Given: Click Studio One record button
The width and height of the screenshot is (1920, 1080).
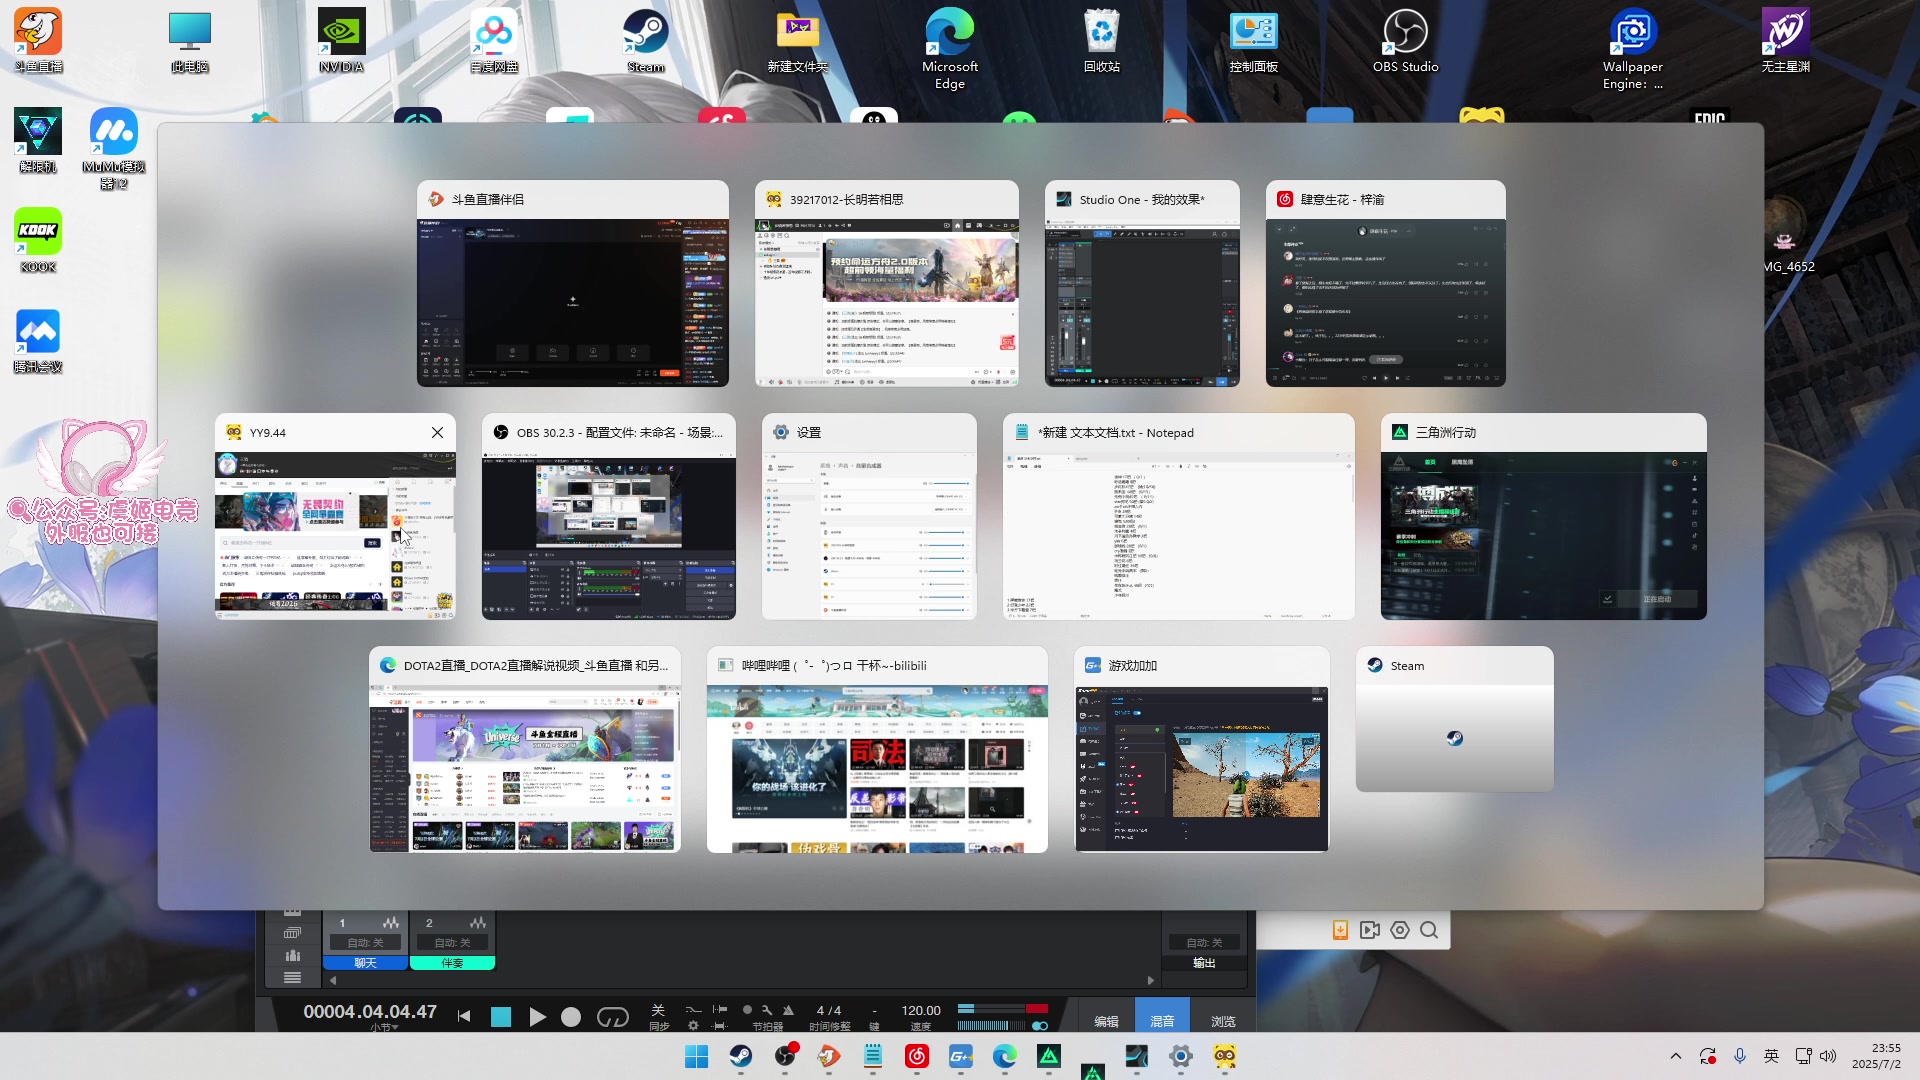Looking at the screenshot, I should [x=571, y=1017].
